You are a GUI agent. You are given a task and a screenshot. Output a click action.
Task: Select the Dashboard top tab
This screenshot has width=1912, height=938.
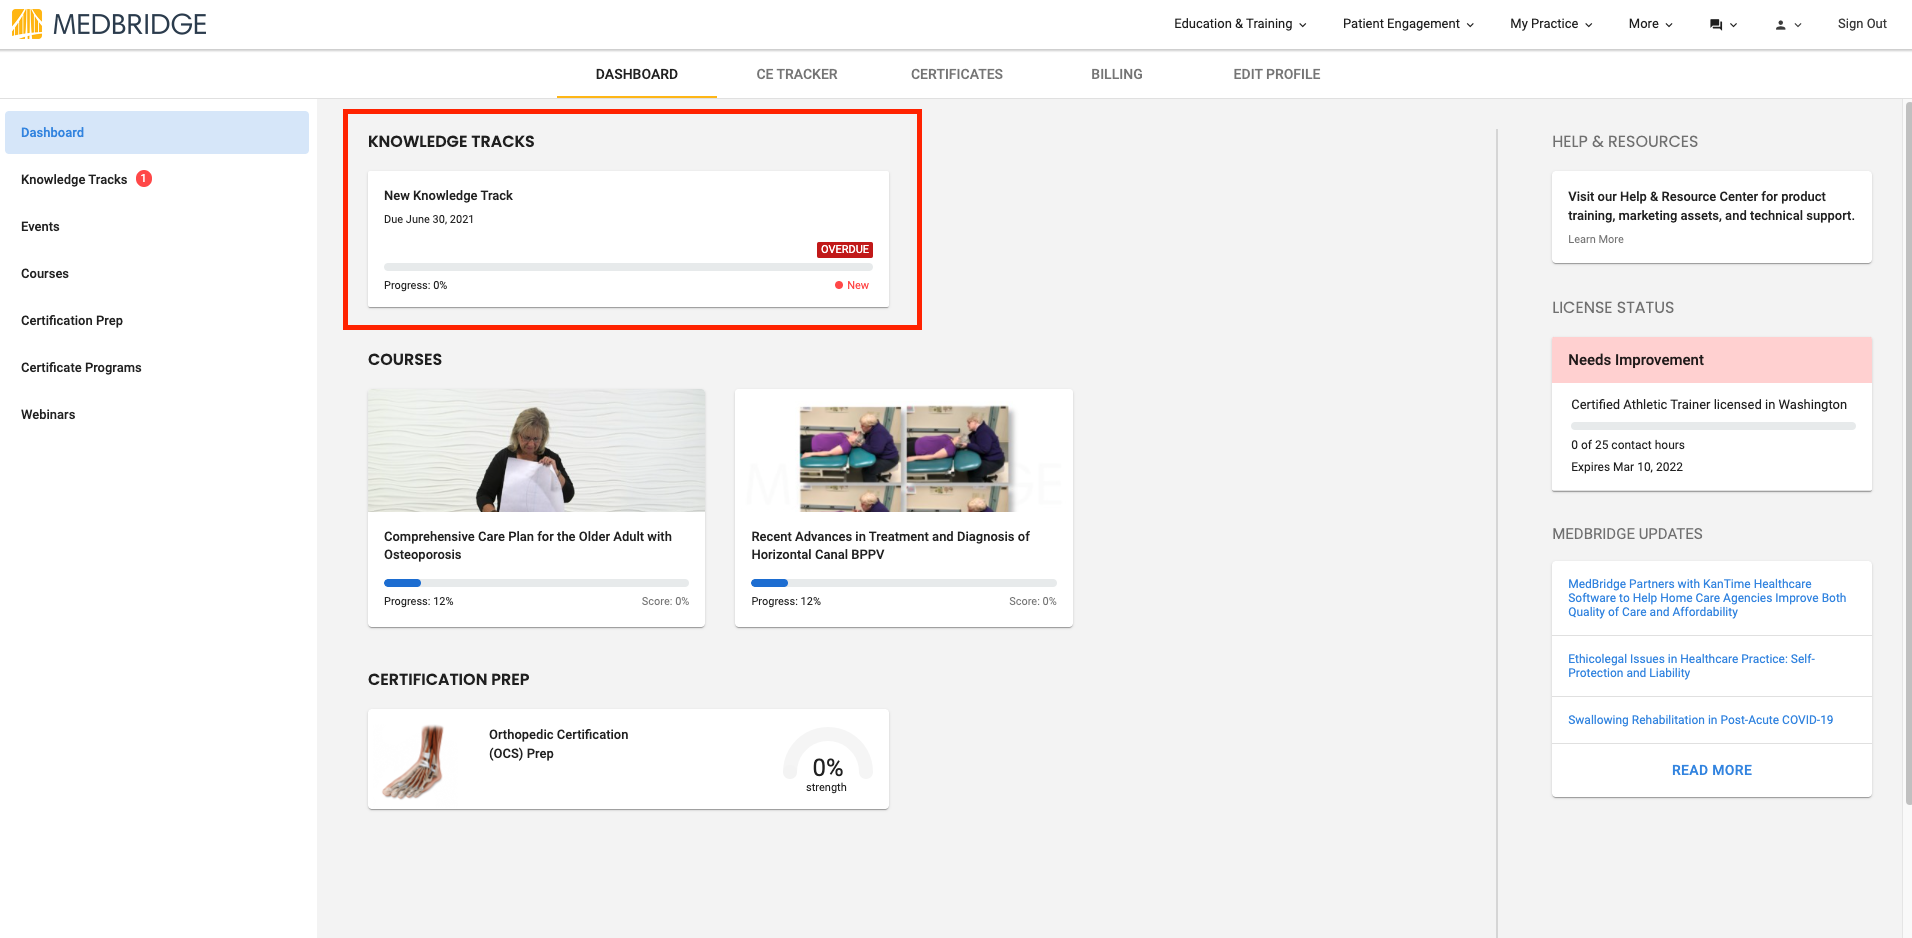click(637, 74)
